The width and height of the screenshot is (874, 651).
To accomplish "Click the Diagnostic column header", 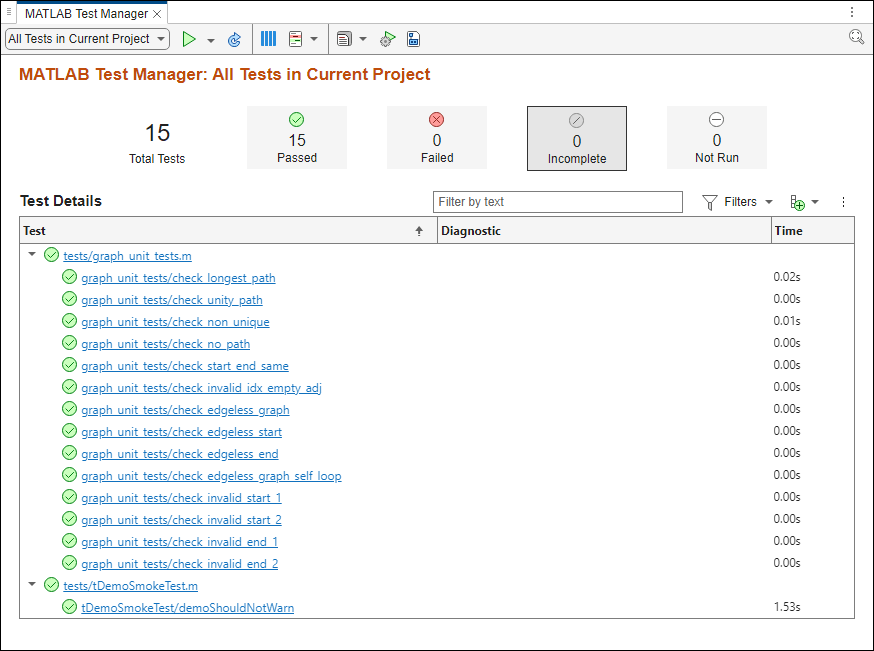I will (x=604, y=231).
